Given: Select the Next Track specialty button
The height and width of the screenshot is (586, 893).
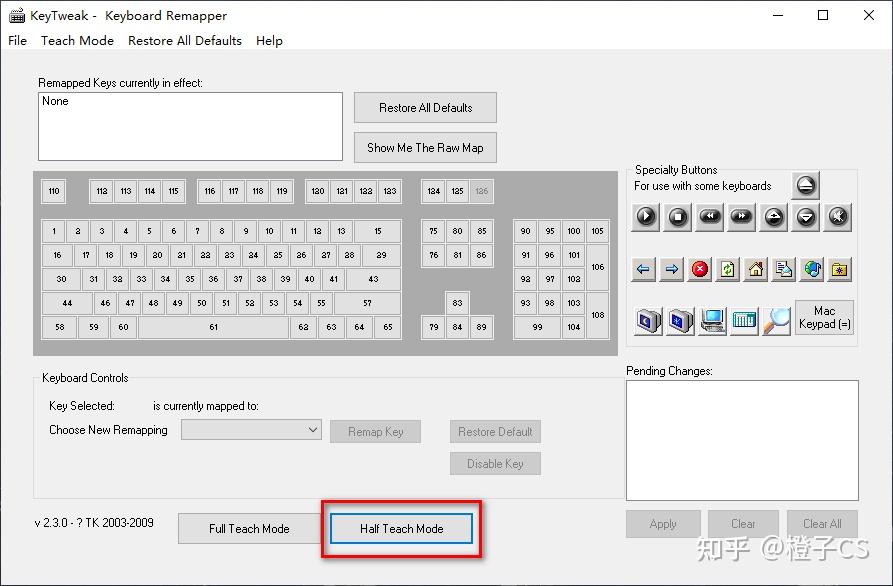Looking at the screenshot, I should click(742, 217).
